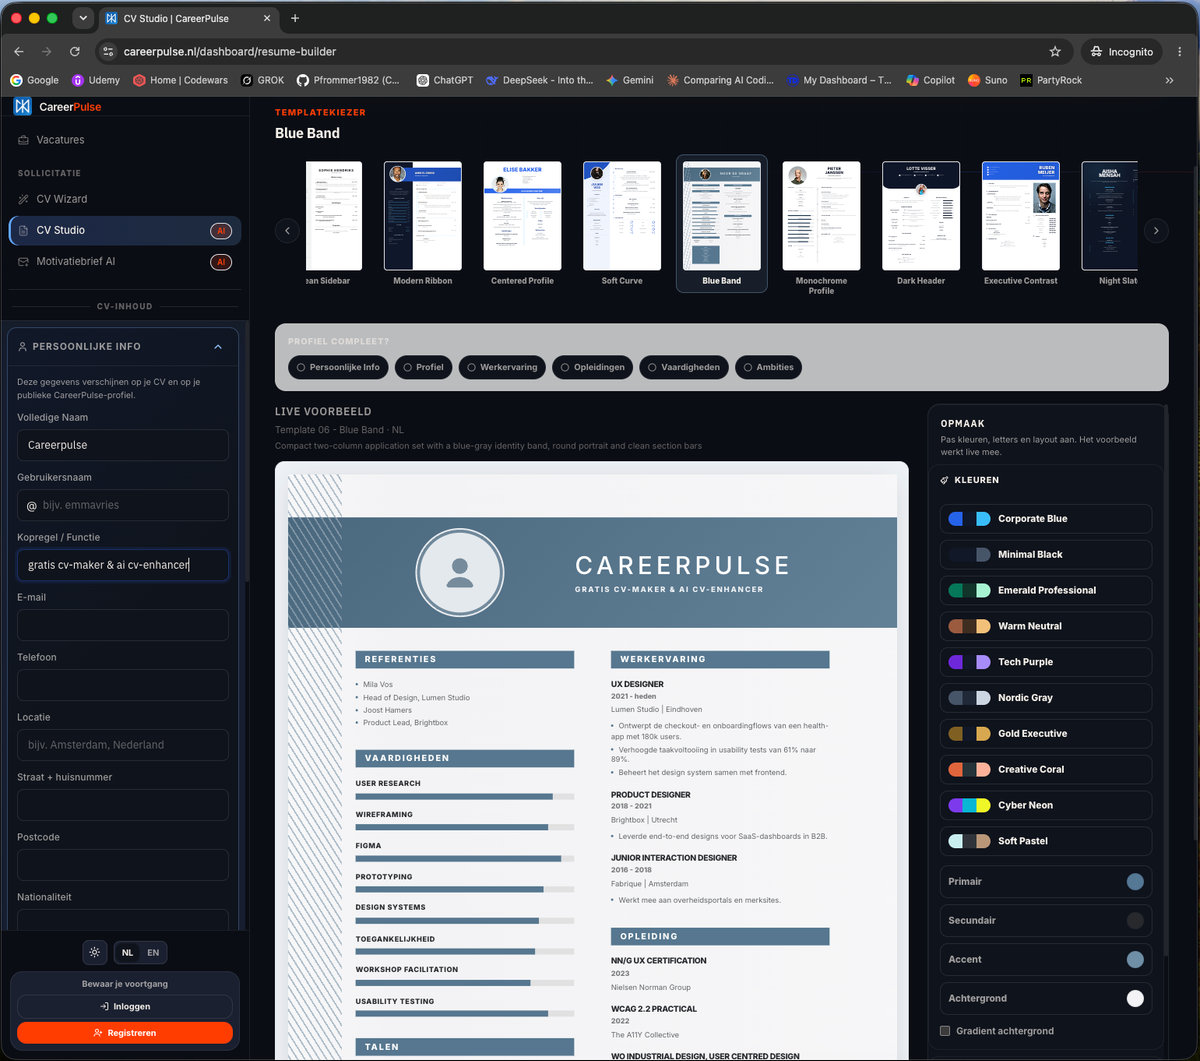This screenshot has width=1200, height=1061.
Task: Toggle the Werkervaring completion chip
Action: [502, 367]
